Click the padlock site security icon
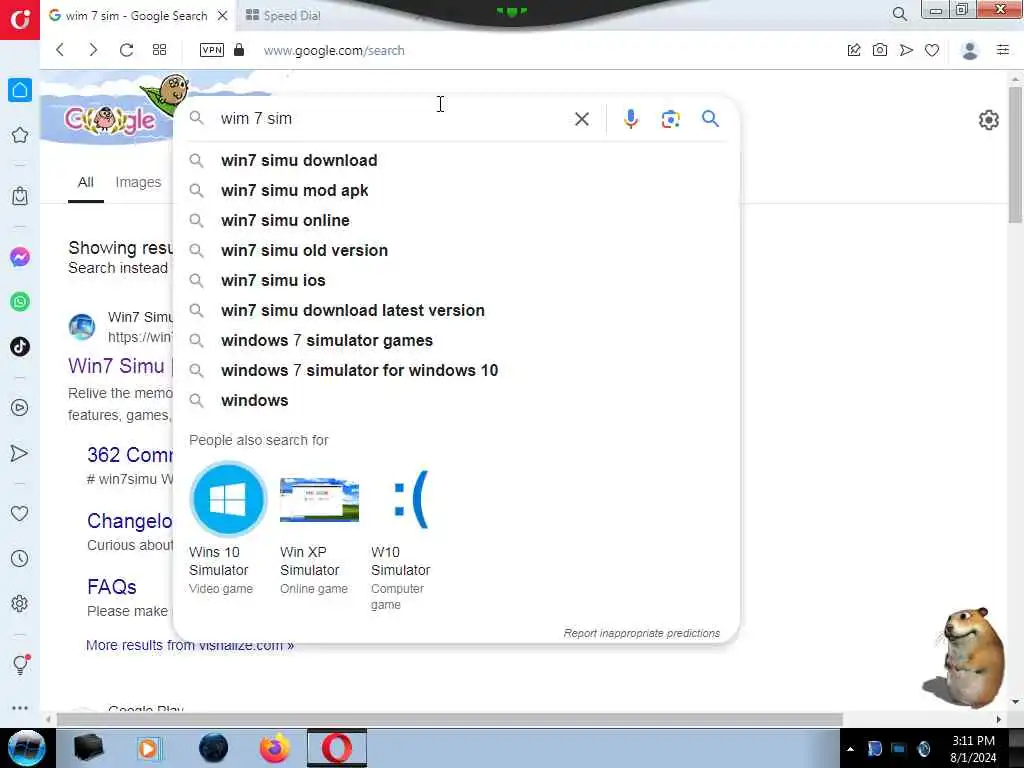The width and height of the screenshot is (1024, 768). point(239,50)
